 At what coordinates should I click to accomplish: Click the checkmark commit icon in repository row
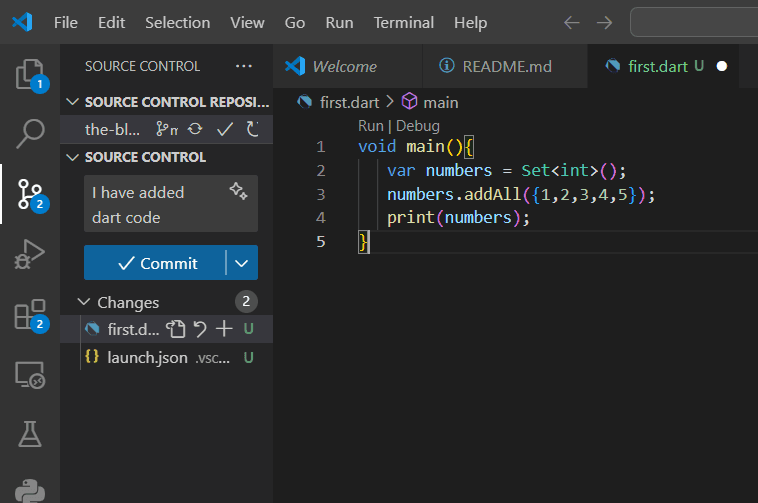225,129
